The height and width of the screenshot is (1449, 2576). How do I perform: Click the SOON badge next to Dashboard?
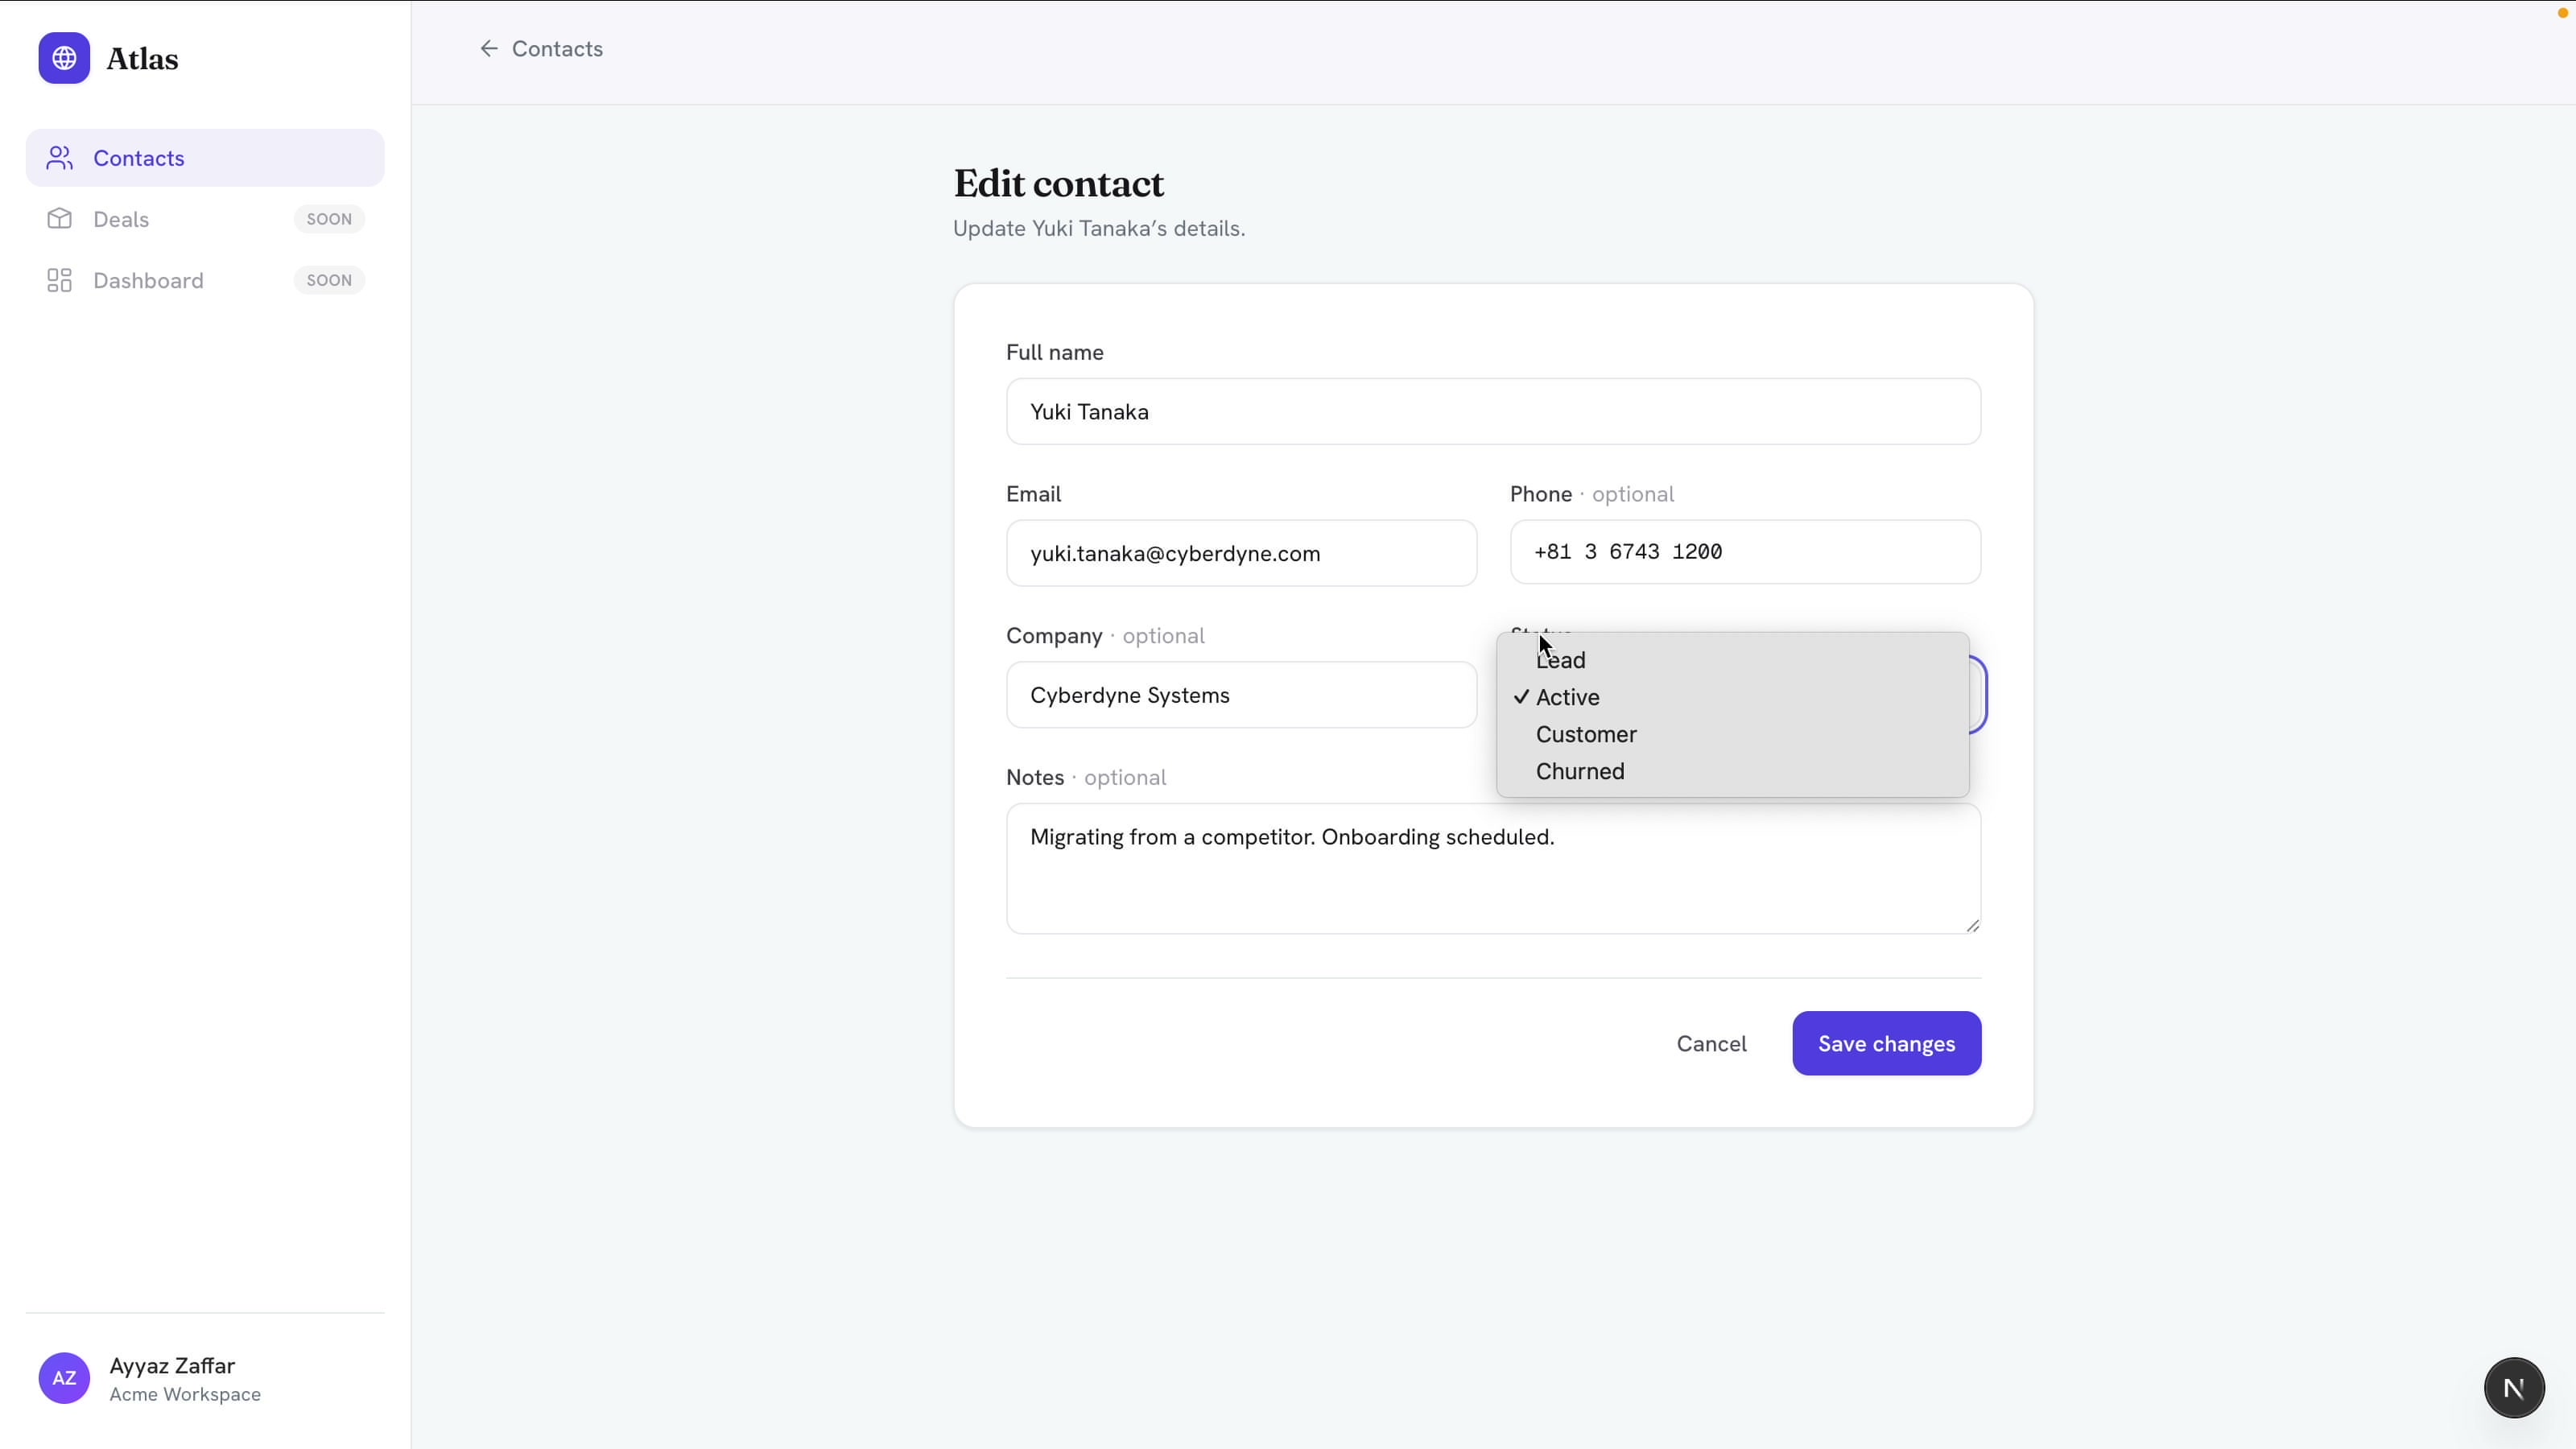click(329, 280)
